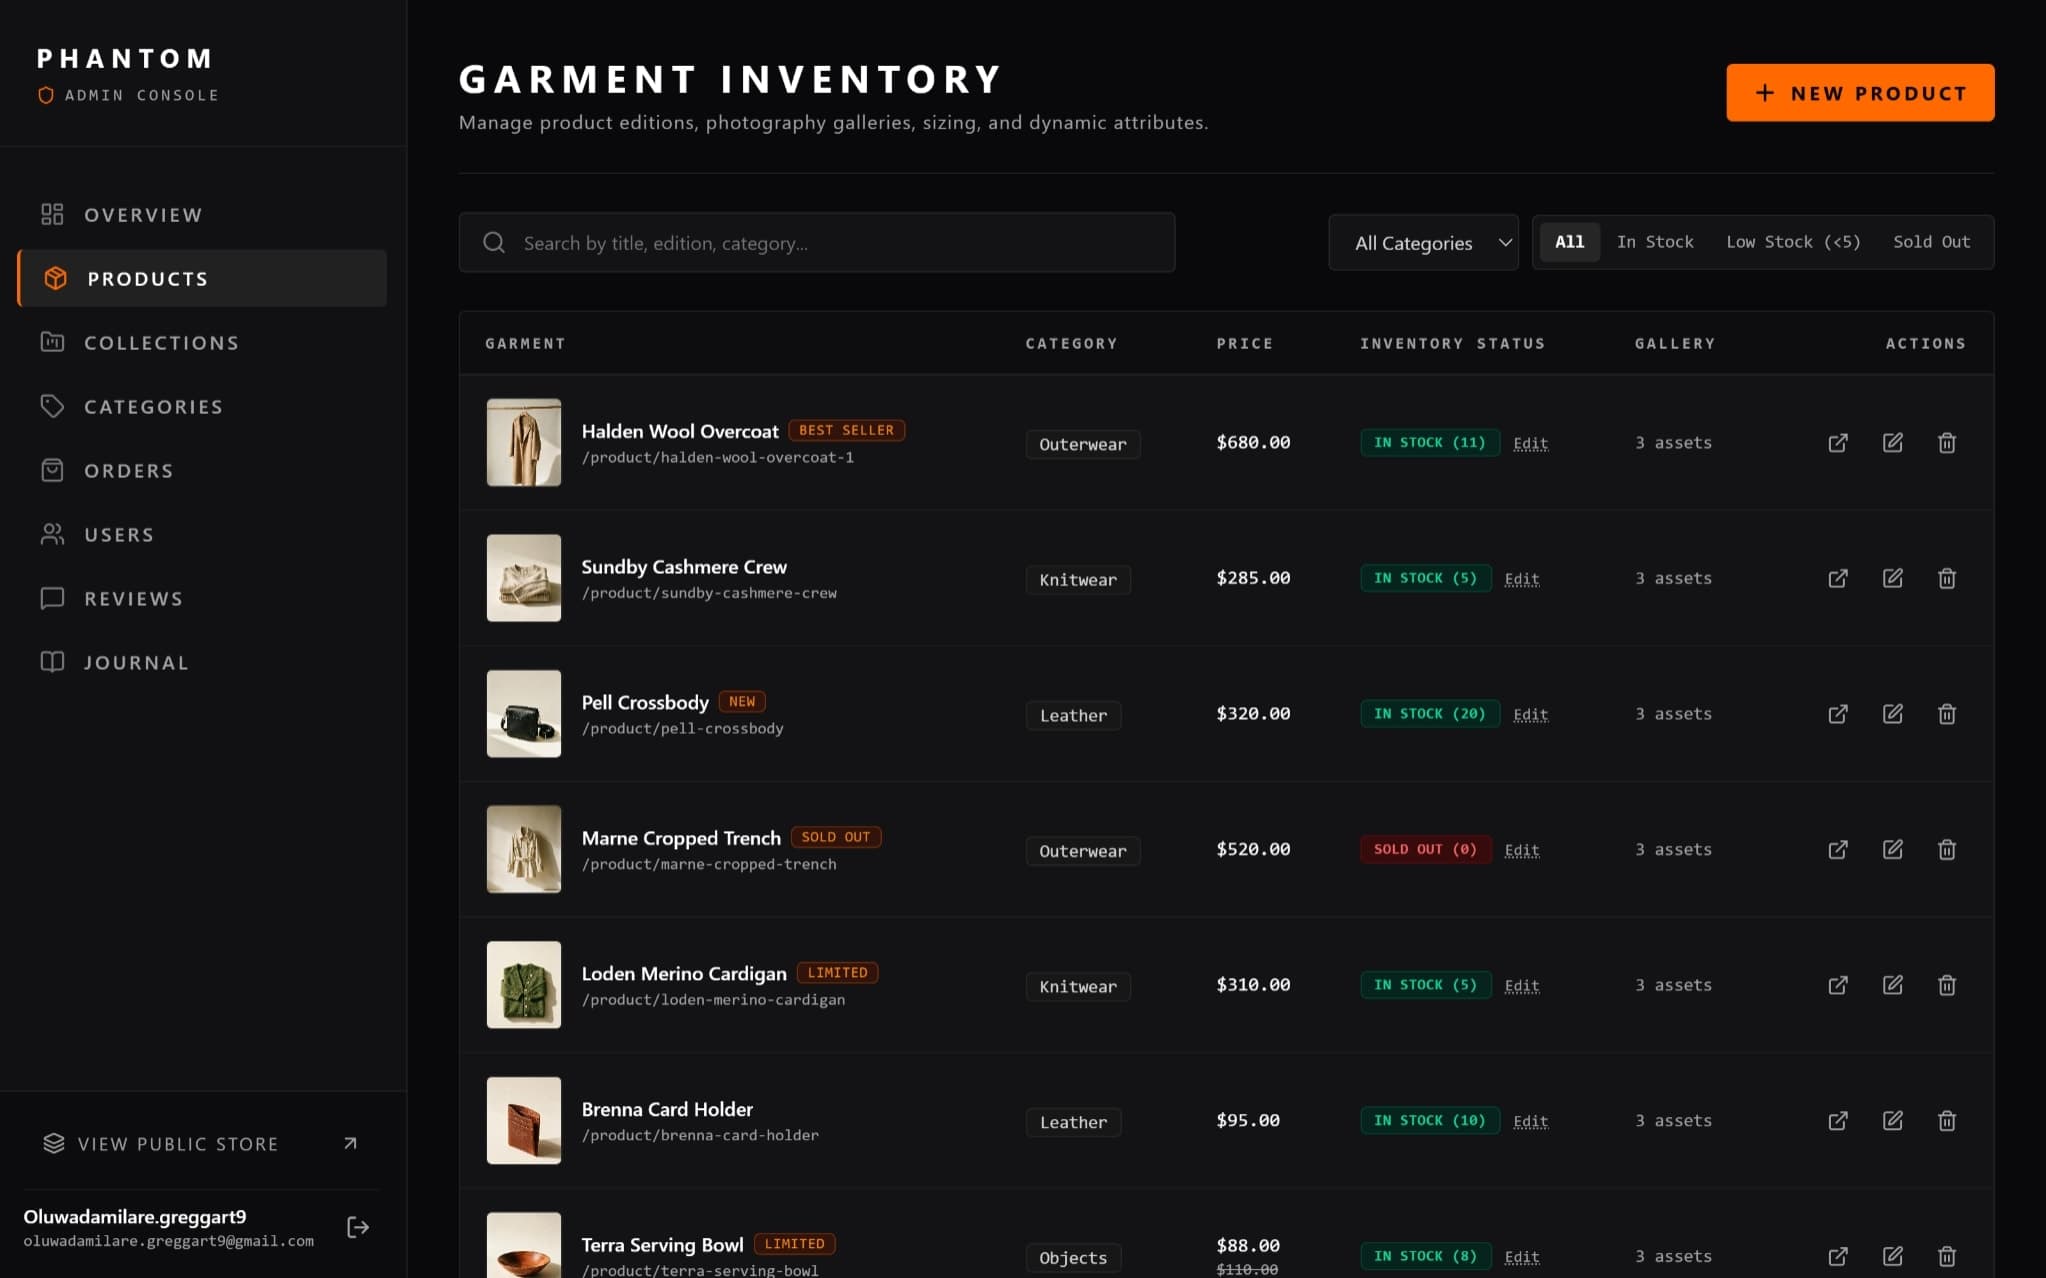The width and height of the screenshot is (2046, 1278).
Task: Click the Knitwear tag on Sundby Cashmere Crew
Action: 1078,580
